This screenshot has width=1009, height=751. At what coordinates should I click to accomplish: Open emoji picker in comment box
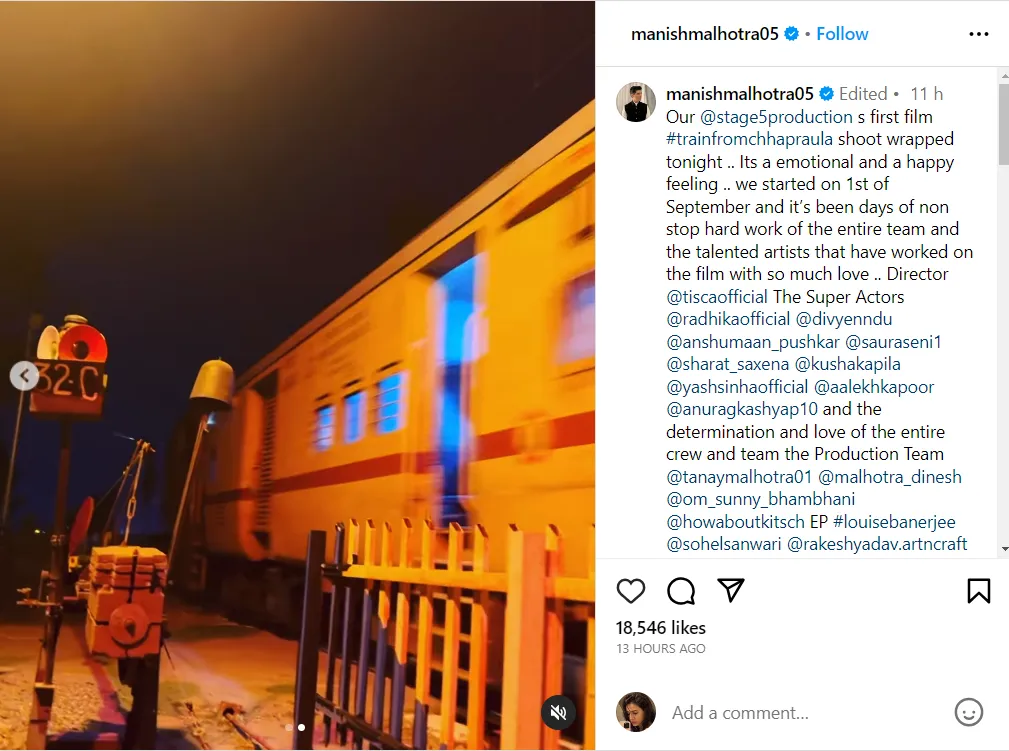click(x=968, y=712)
